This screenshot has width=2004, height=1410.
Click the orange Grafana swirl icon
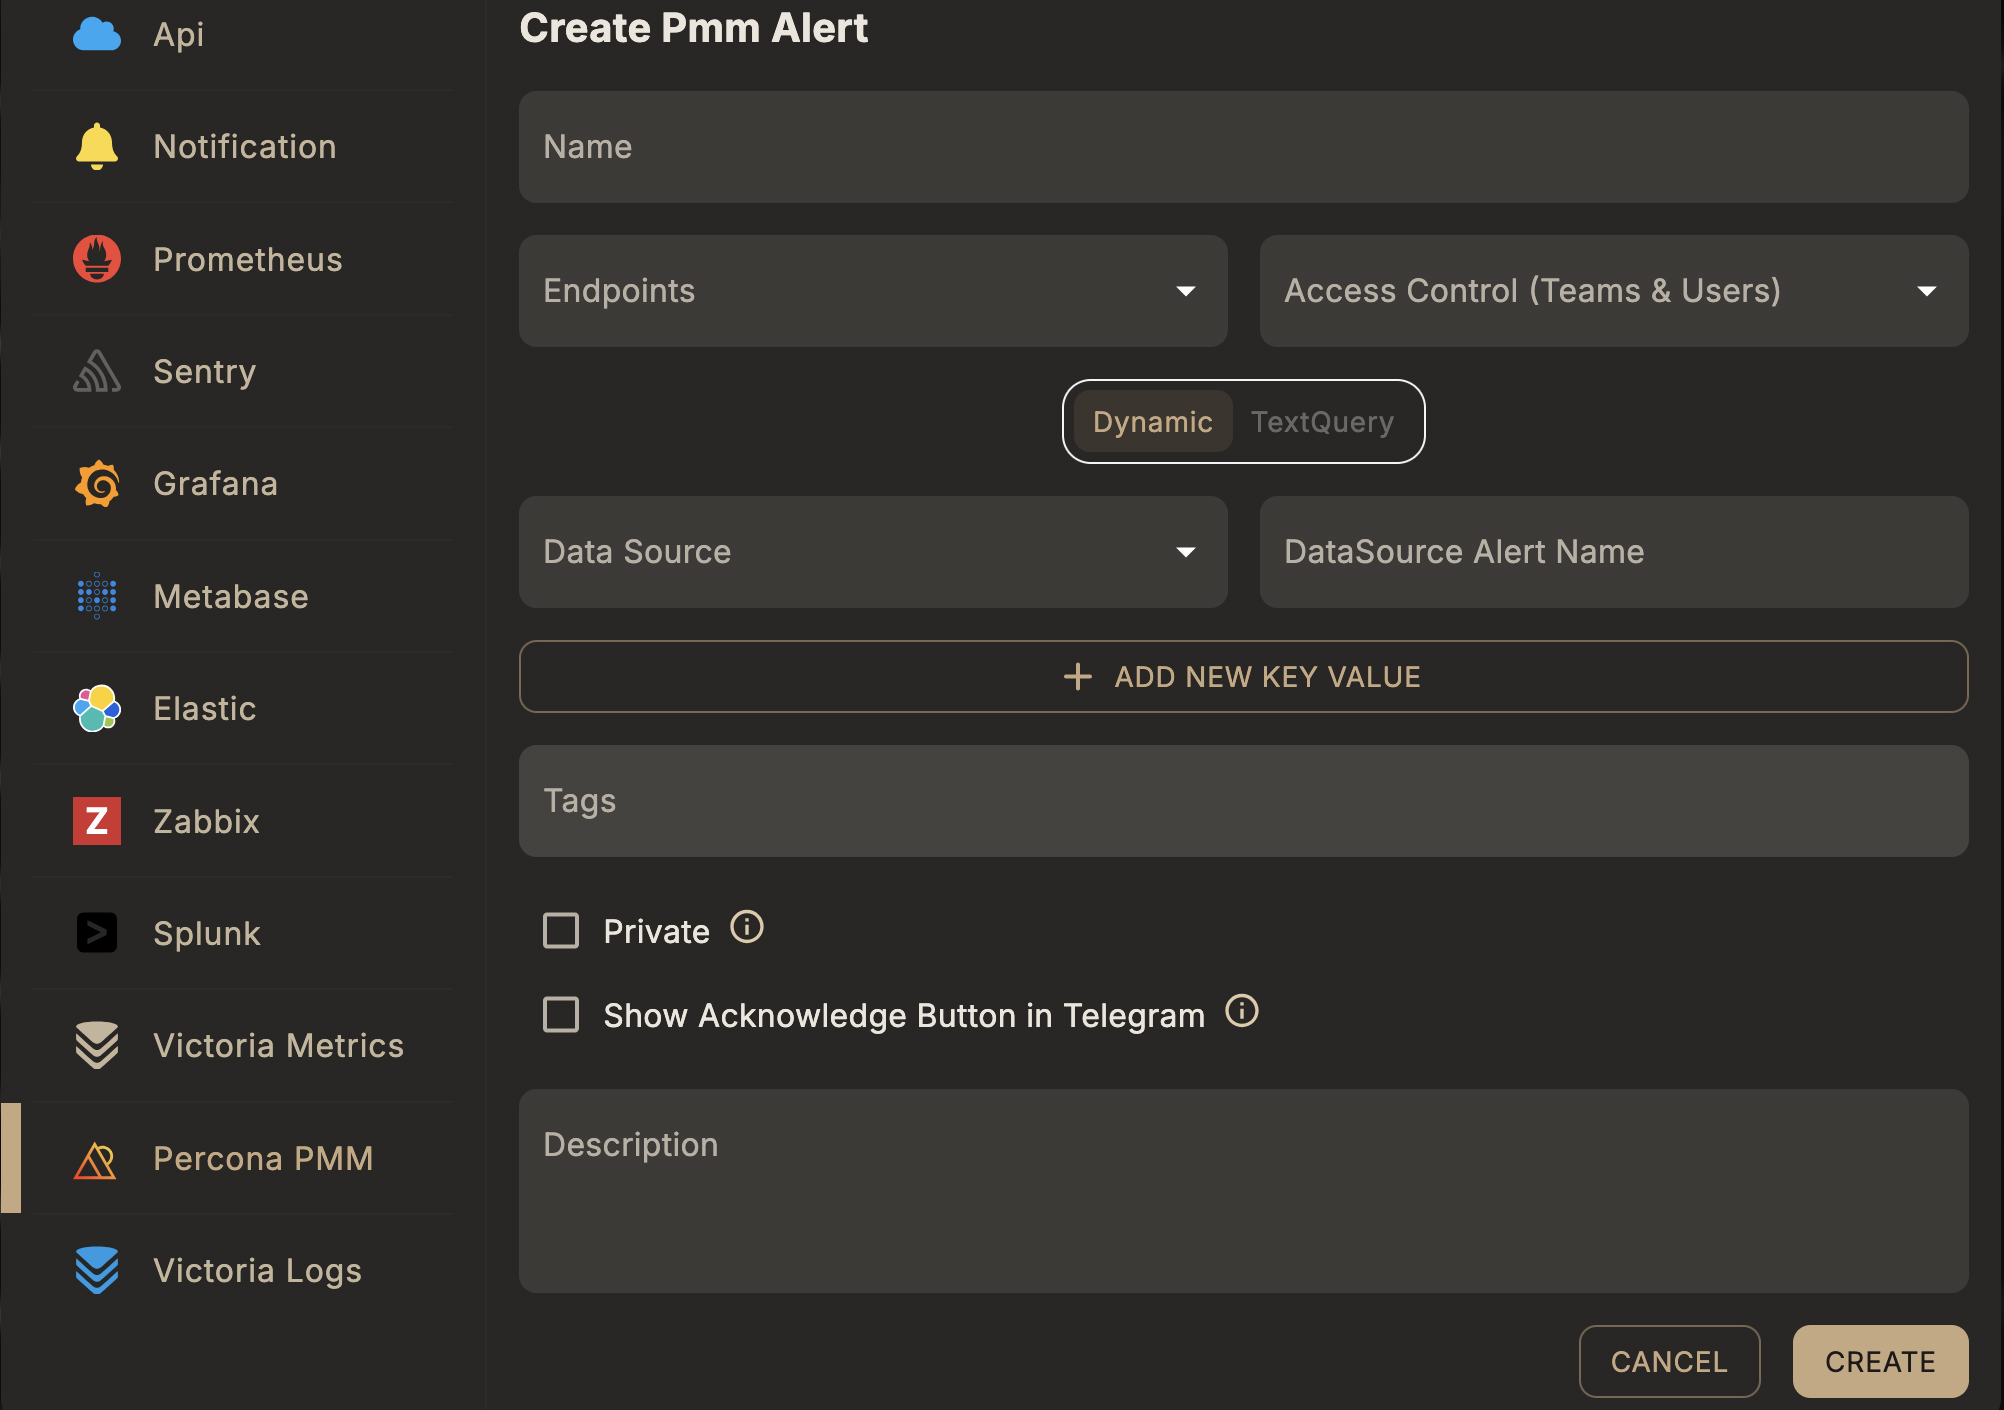click(97, 484)
